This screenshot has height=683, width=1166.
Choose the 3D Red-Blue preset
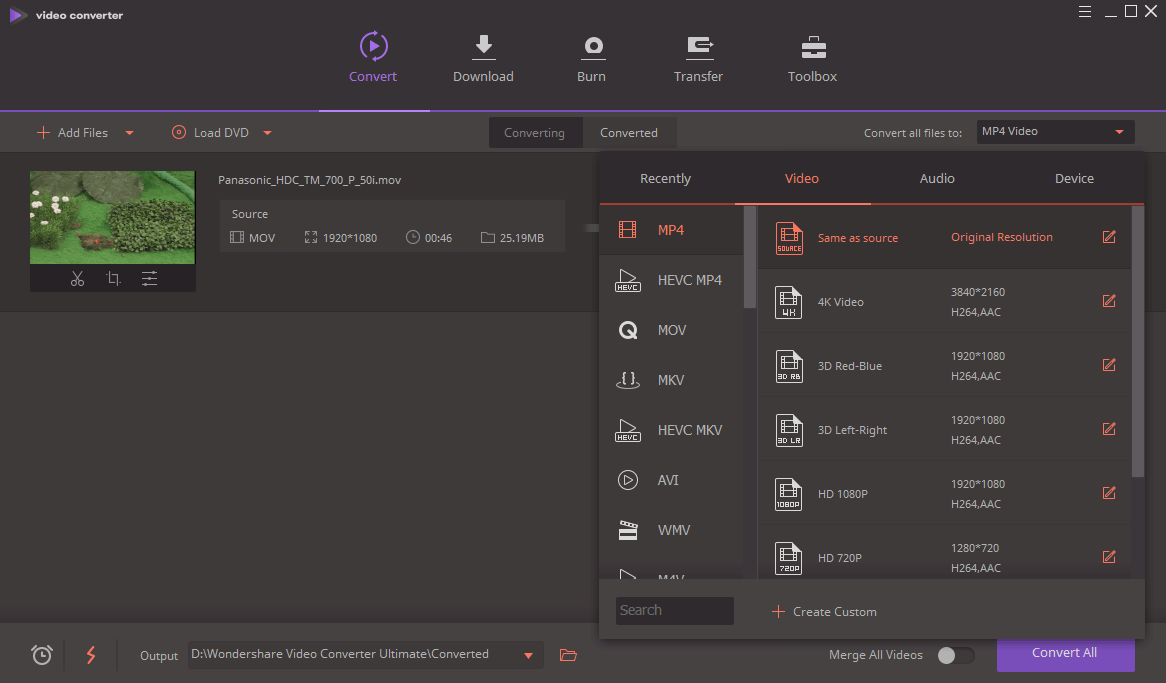click(944, 365)
